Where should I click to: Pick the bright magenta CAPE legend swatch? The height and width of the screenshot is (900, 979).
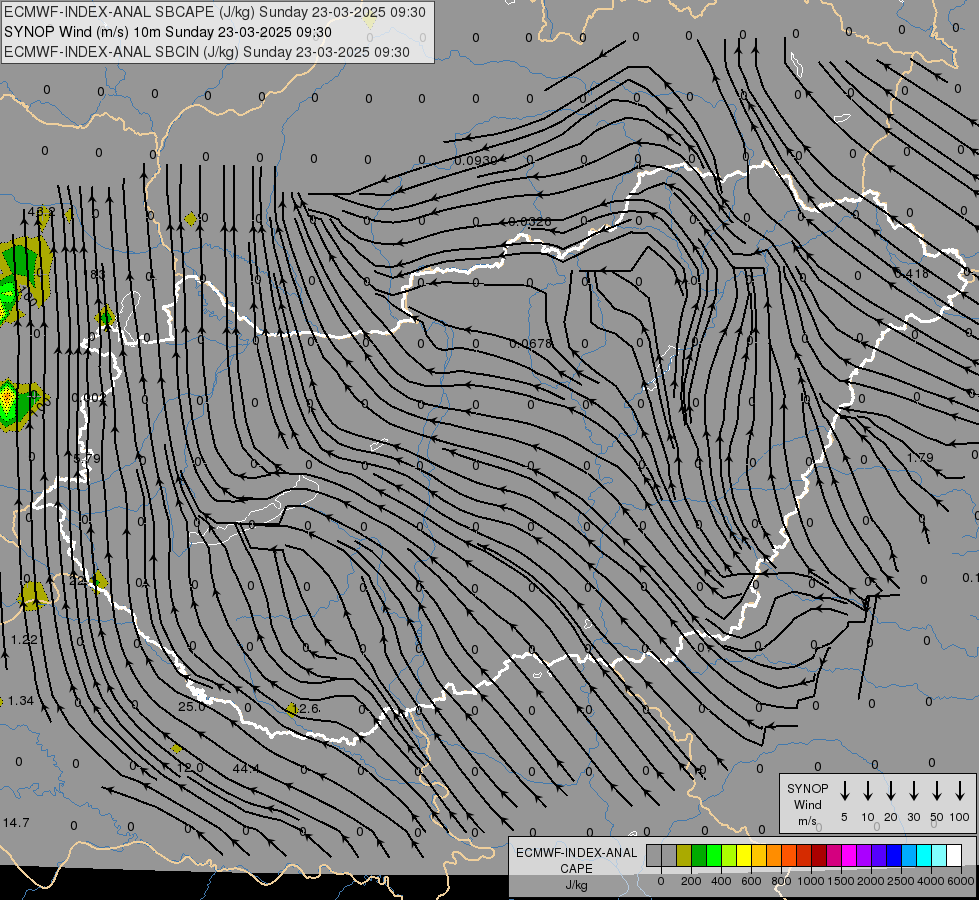pos(849,855)
